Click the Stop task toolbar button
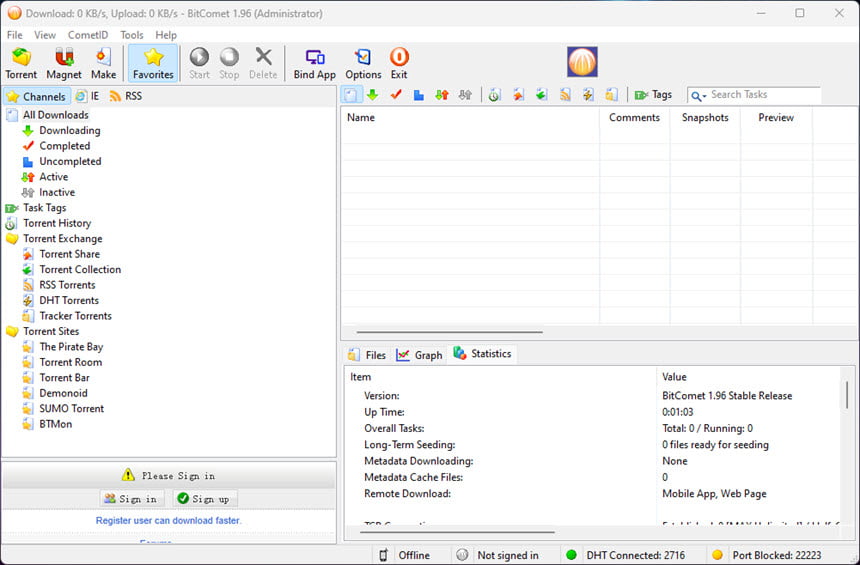This screenshot has height=565, width=860. pyautogui.click(x=229, y=64)
